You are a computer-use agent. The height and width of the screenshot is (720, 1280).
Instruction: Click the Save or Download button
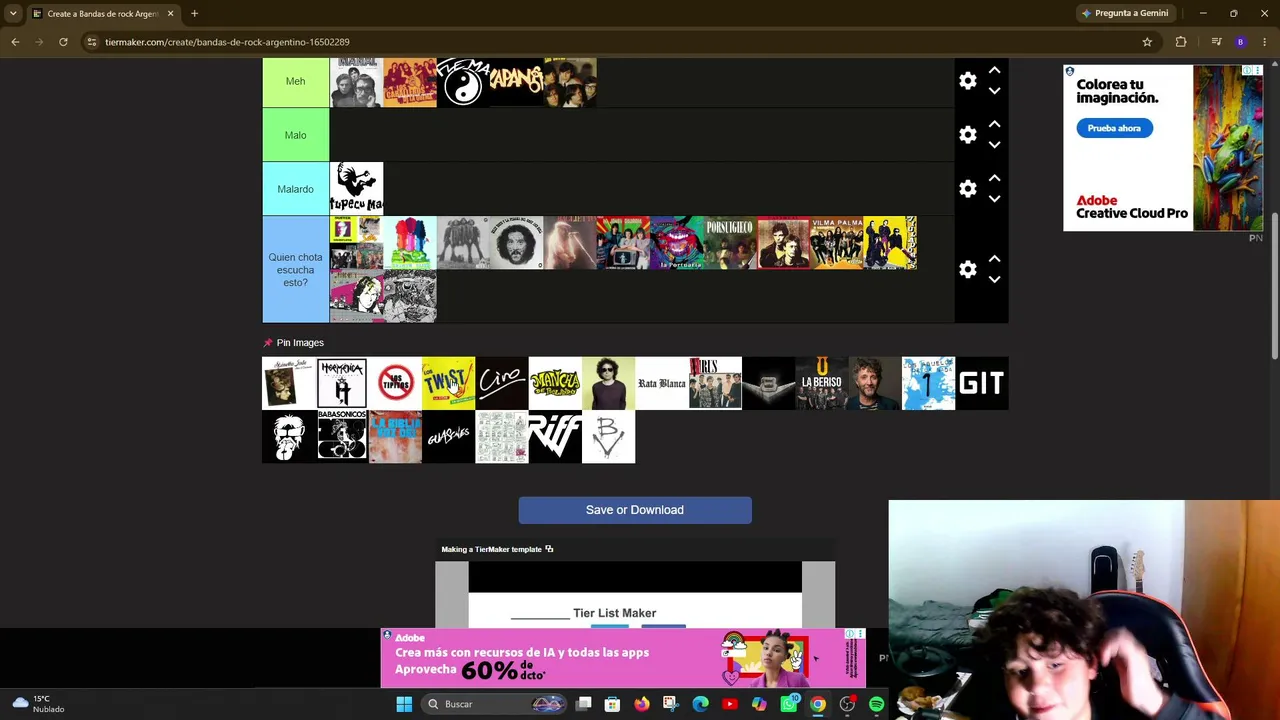[635, 510]
